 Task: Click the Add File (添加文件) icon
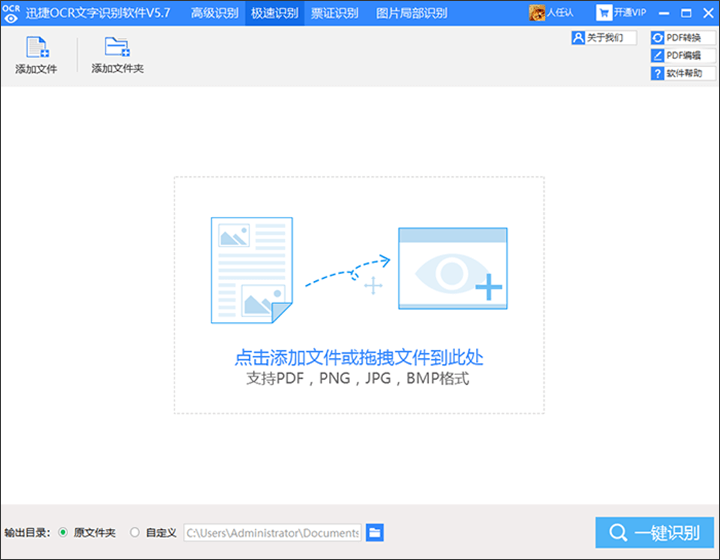(x=36, y=48)
